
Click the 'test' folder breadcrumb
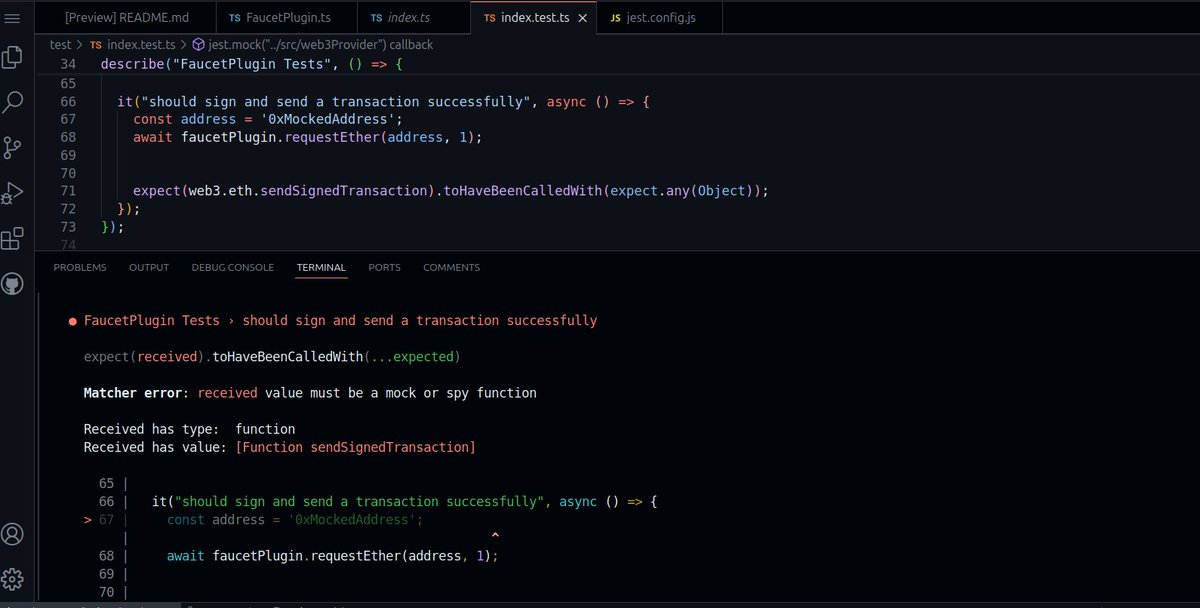(61, 44)
